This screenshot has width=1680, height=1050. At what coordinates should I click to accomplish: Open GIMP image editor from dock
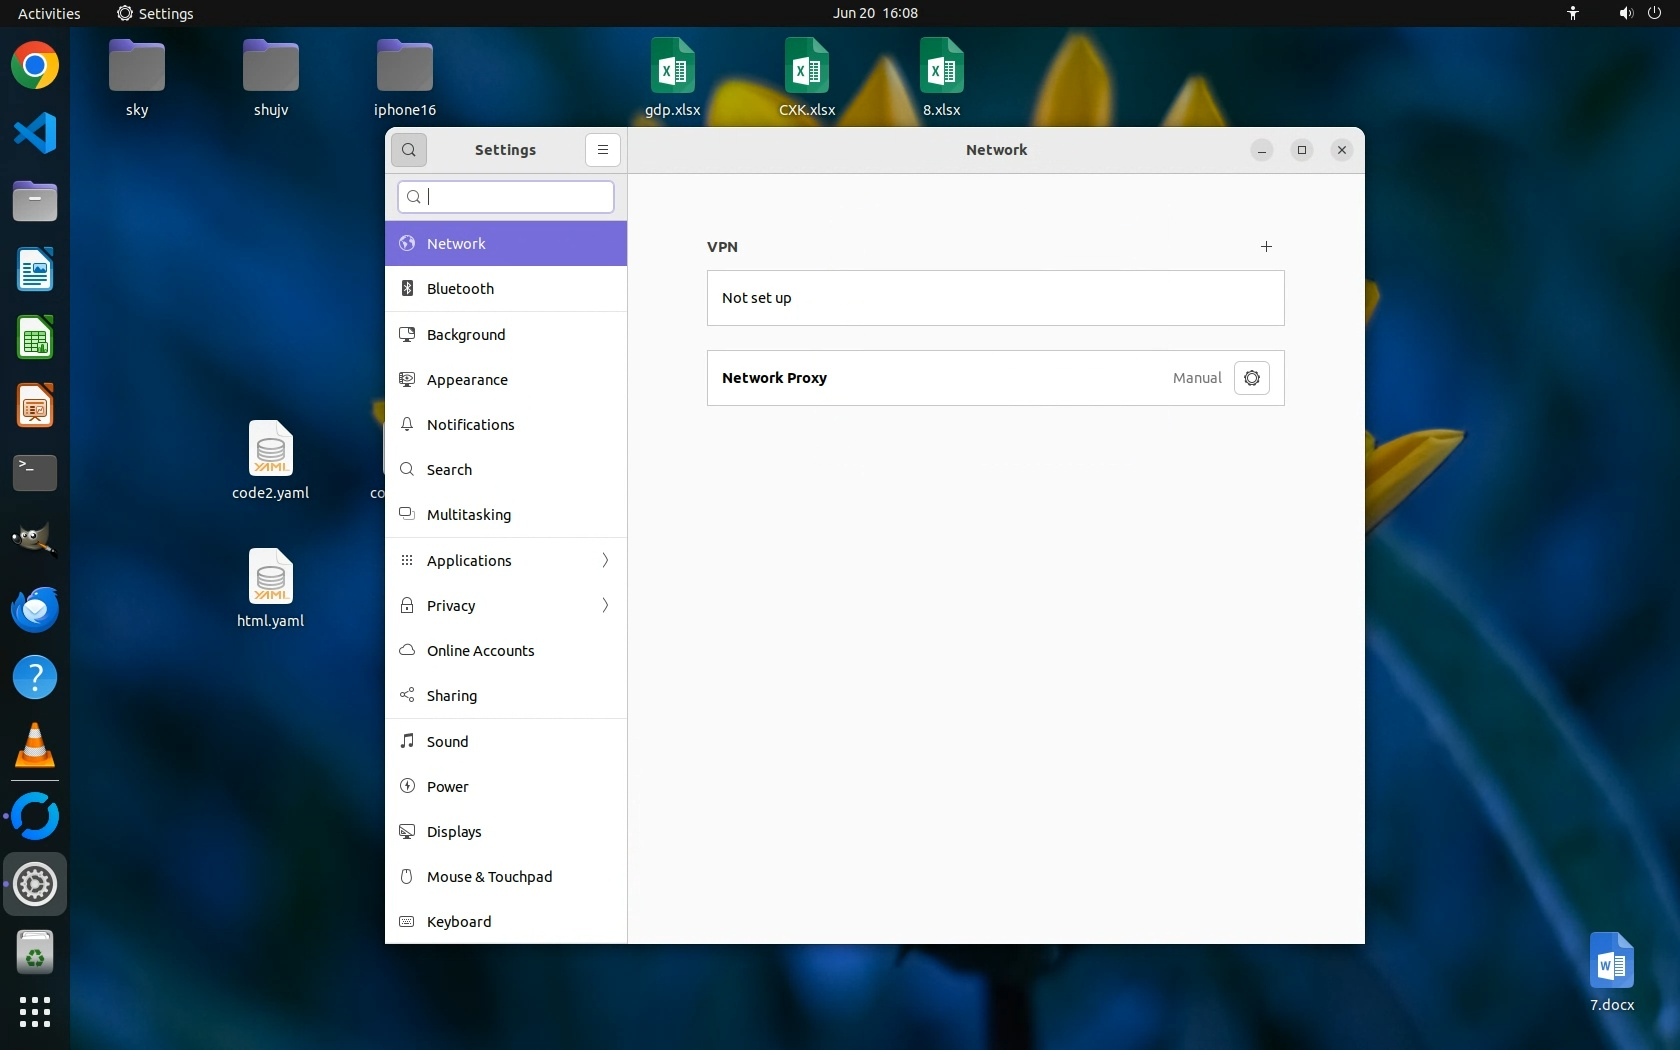coord(35,541)
